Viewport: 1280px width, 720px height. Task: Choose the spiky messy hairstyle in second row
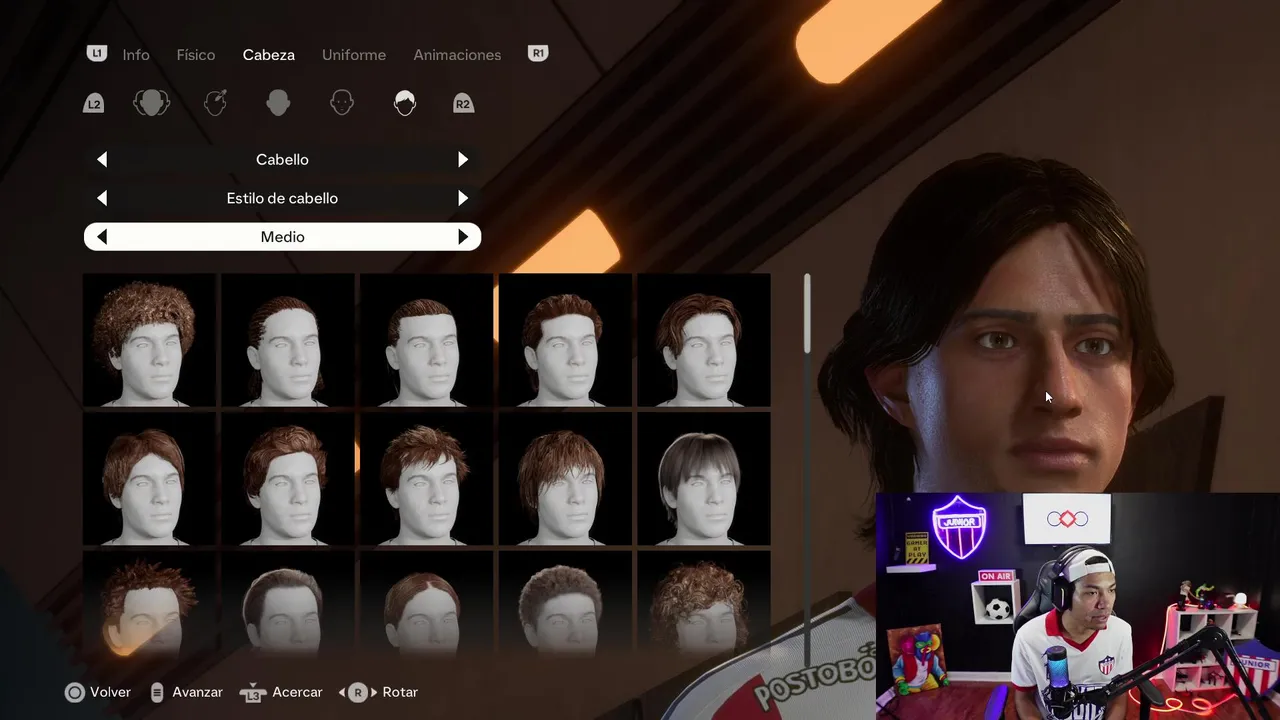[x=426, y=479]
